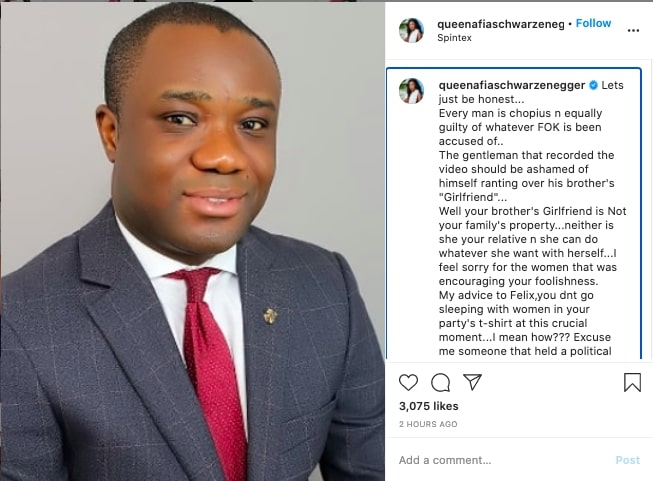Like the post with heart icon
This screenshot has height=481, width=653.
(x=408, y=382)
